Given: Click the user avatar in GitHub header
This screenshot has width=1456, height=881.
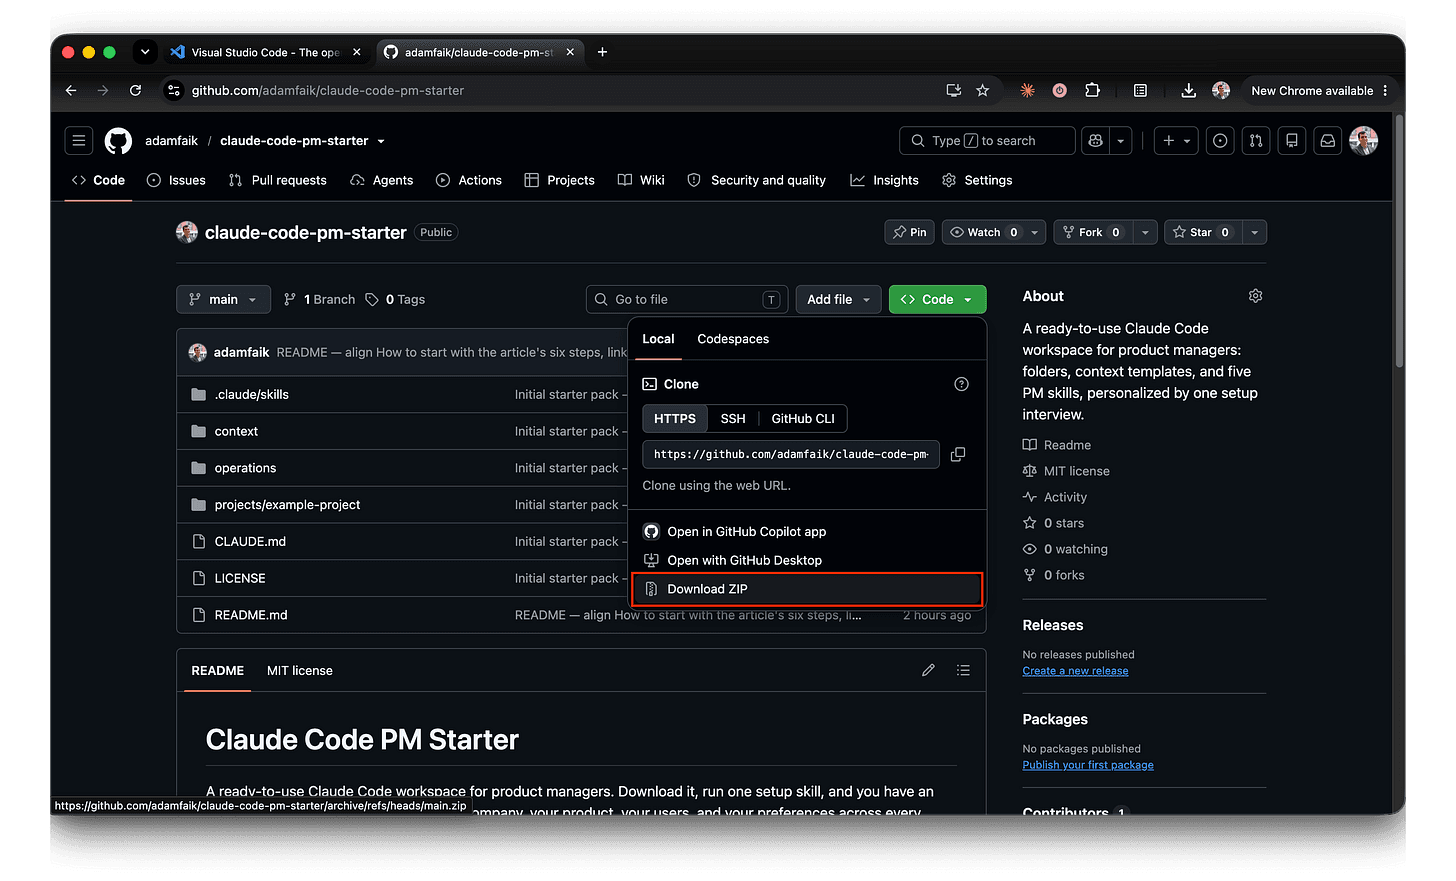Looking at the screenshot, I should click(1363, 141).
